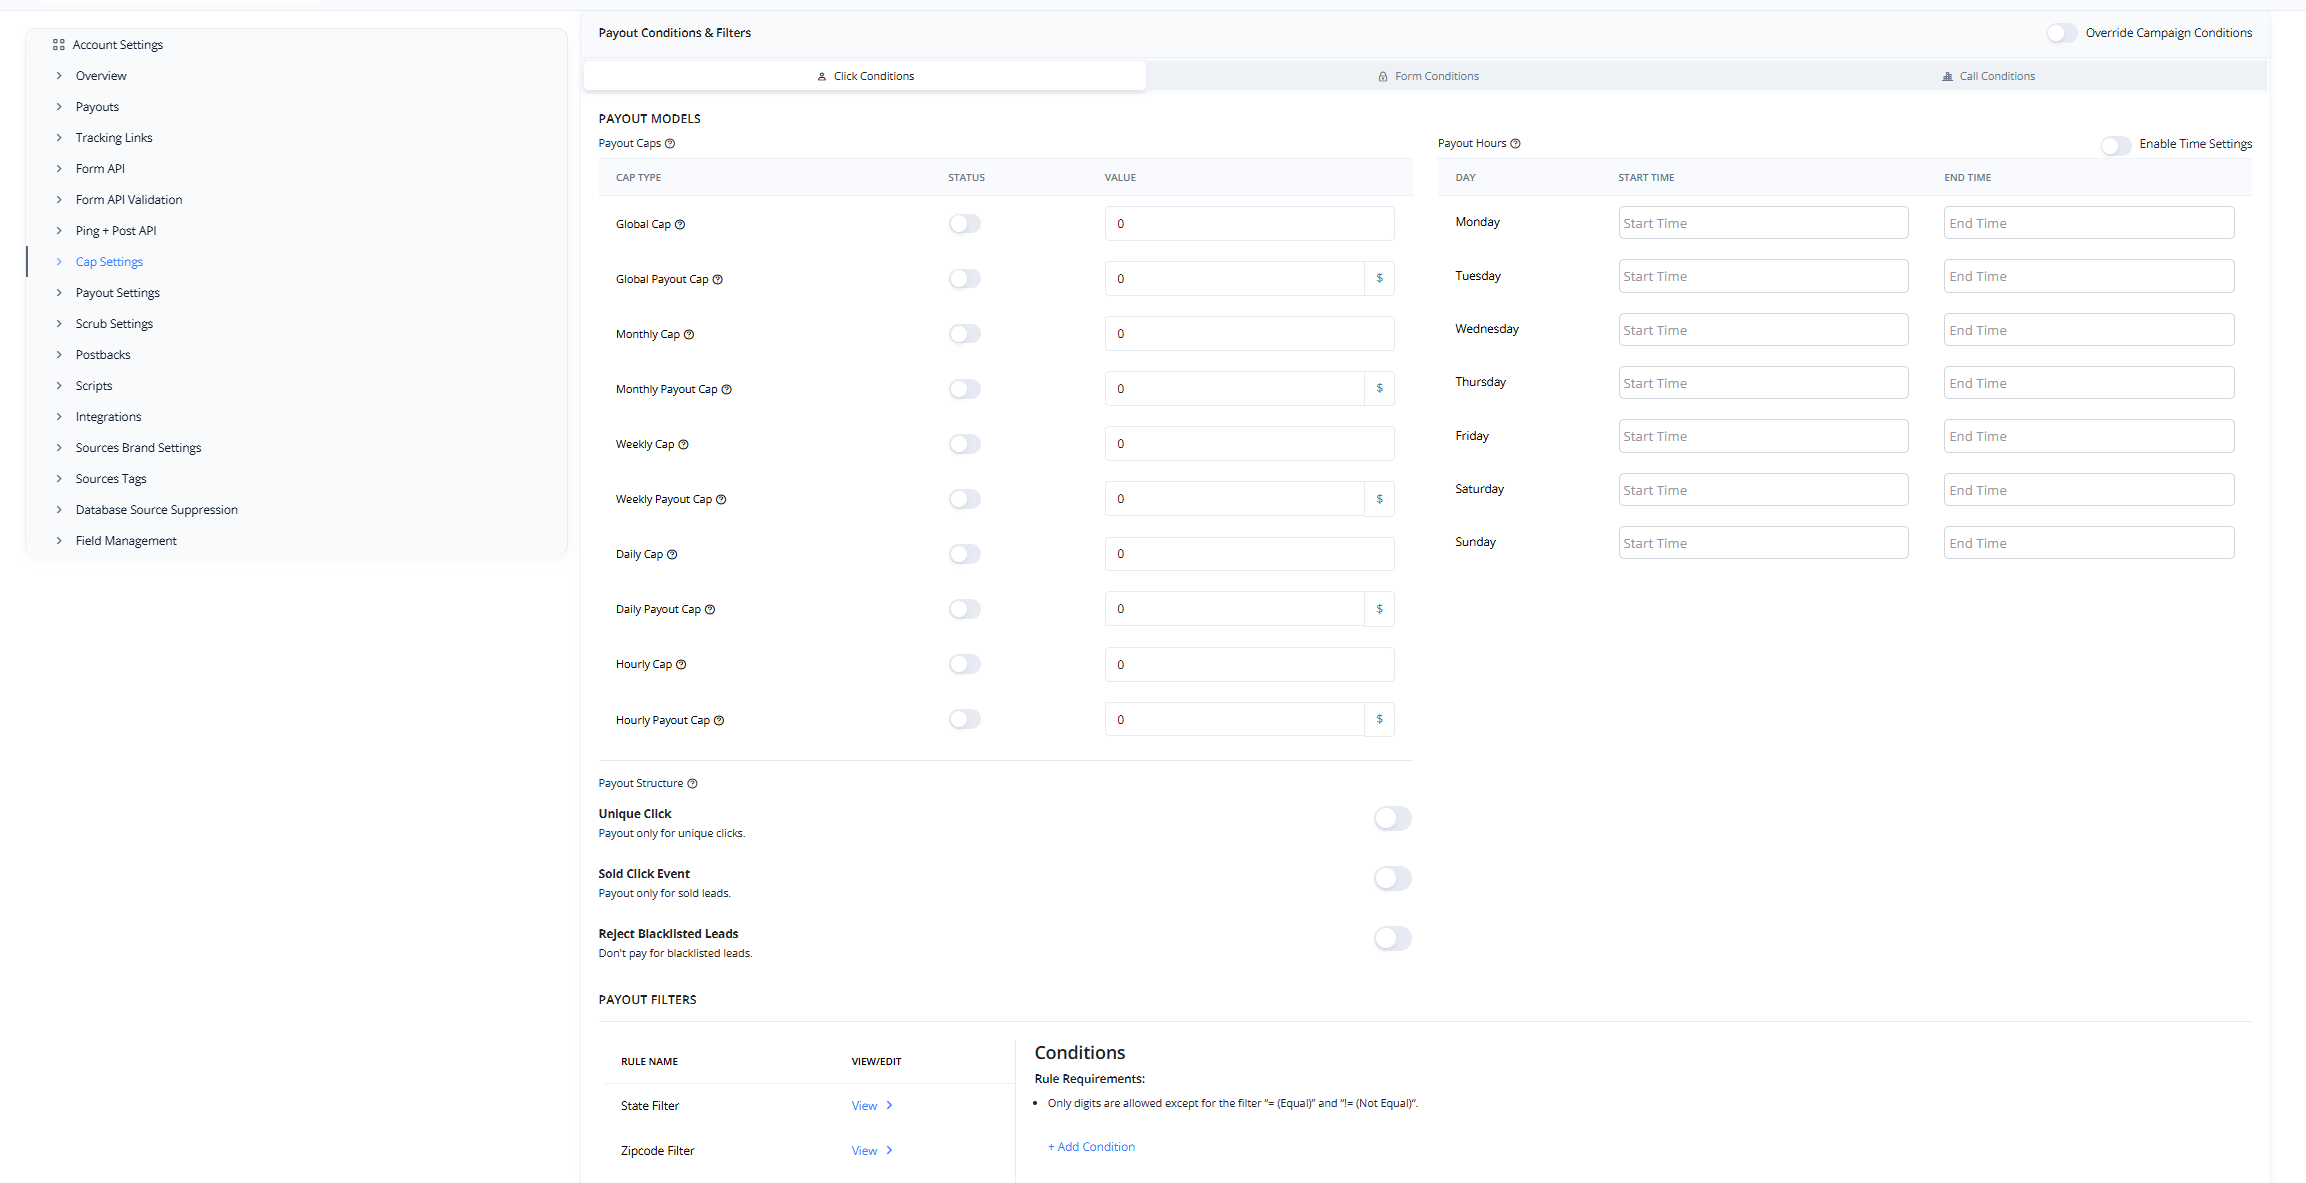Viewport: 2306px width, 1183px height.
Task: Enable the Time Settings toggle
Action: pos(2115,145)
